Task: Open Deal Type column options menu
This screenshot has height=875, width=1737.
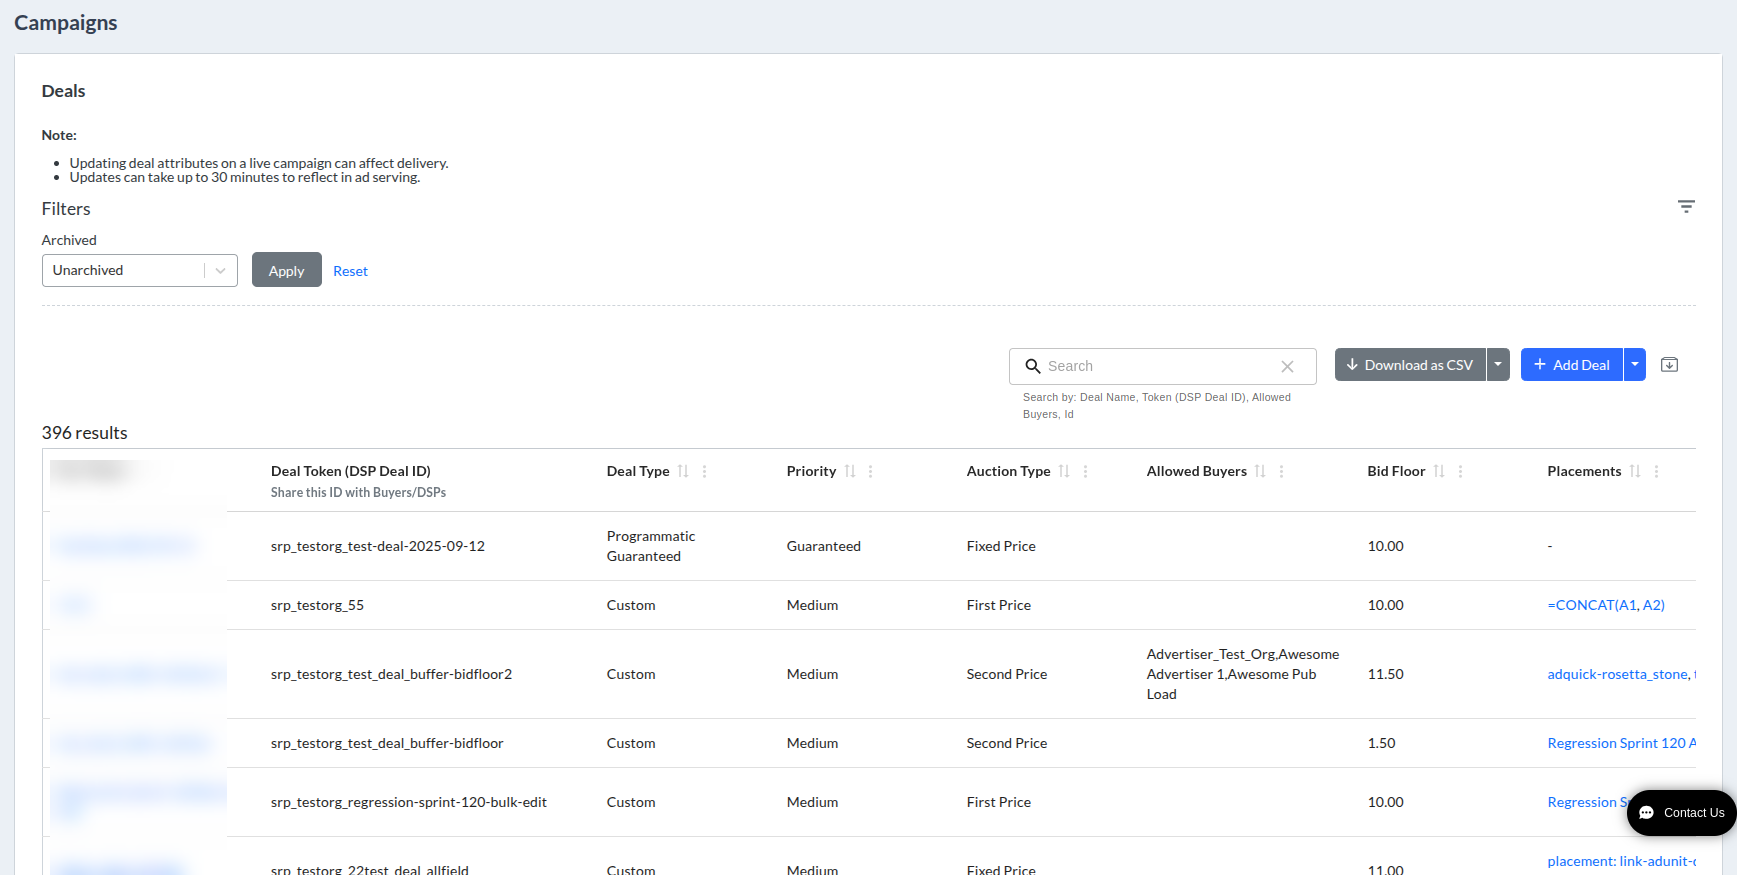Action: pos(704,471)
